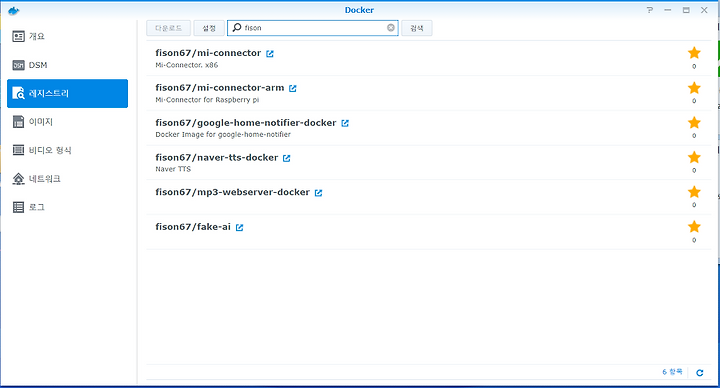Click the 'Naver TTS' description
The image size is (720, 388).
click(173, 169)
